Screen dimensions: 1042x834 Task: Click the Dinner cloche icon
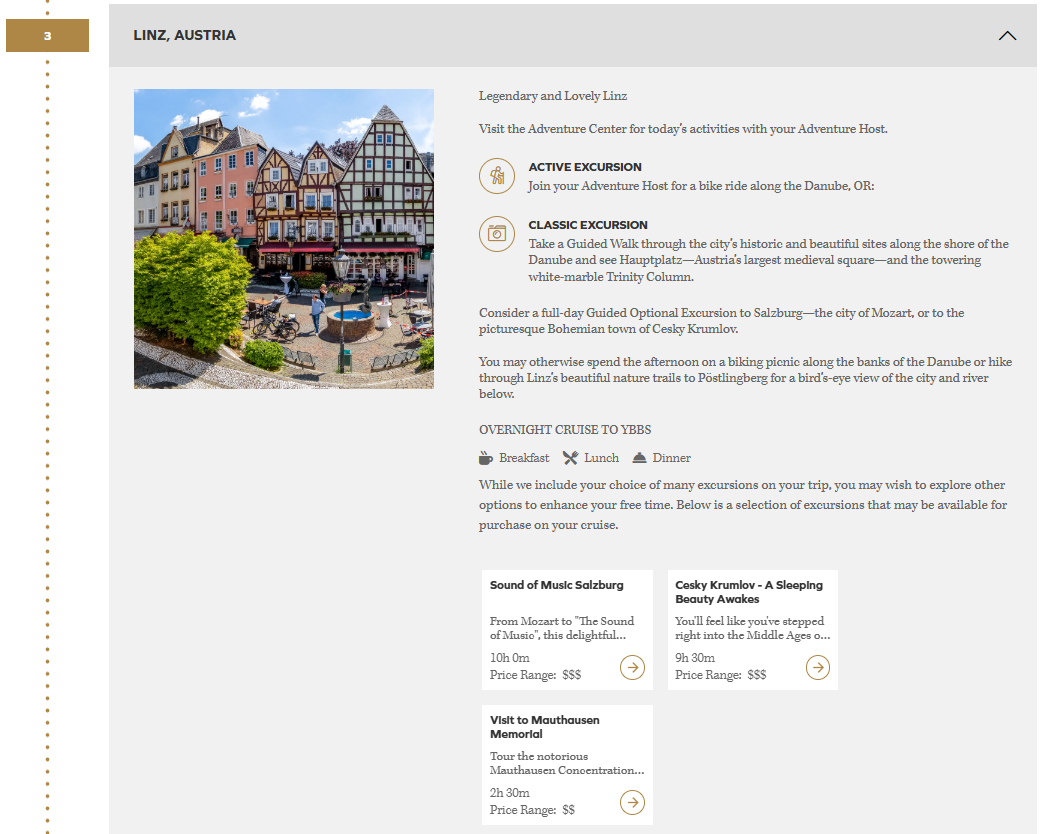pos(640,458)
